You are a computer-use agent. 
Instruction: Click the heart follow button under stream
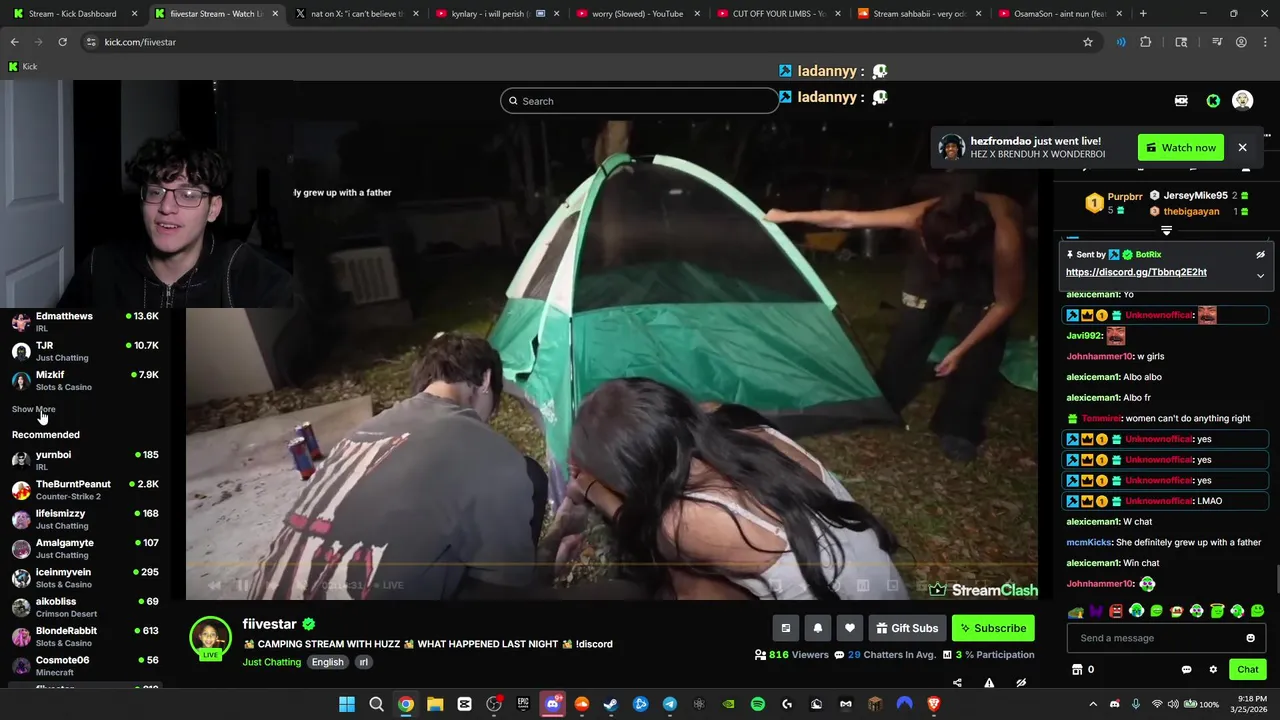(x=849, y=628)
